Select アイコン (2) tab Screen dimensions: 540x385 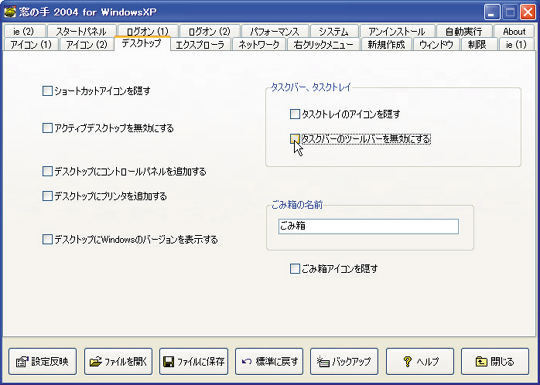(x=87, y=45)
